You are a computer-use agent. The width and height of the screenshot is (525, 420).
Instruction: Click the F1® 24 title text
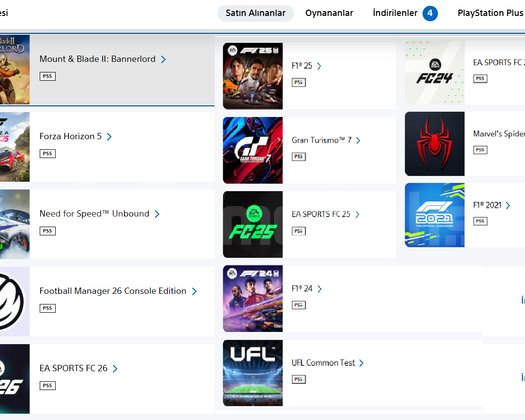[x=302, y=289]
